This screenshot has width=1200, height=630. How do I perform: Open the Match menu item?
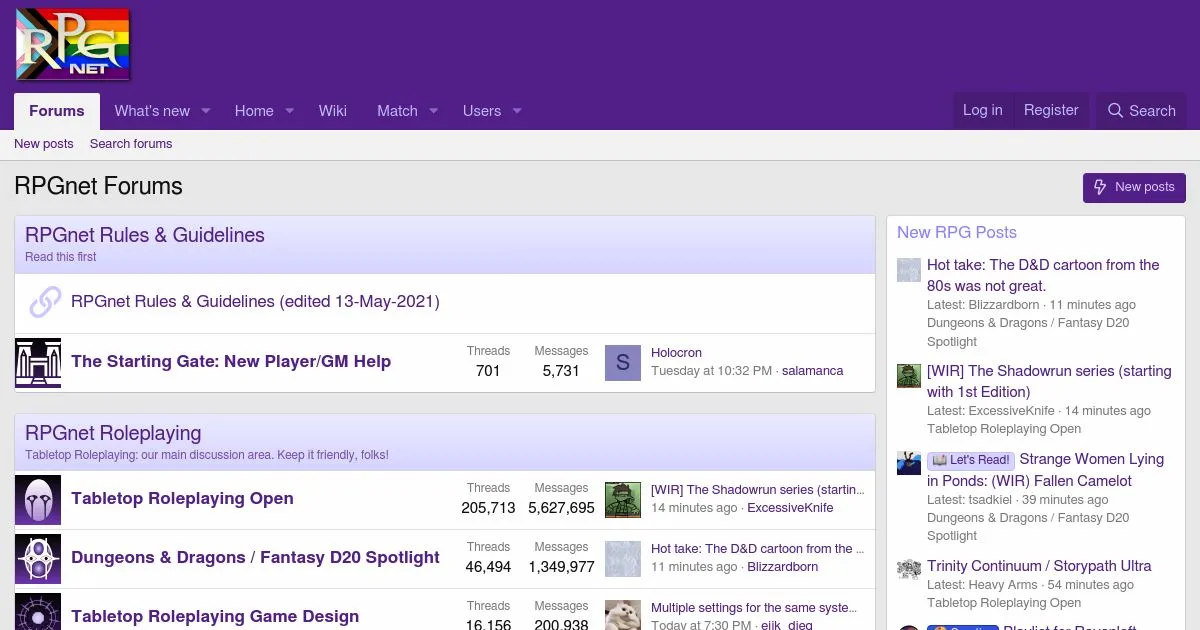tap(397, 111)
